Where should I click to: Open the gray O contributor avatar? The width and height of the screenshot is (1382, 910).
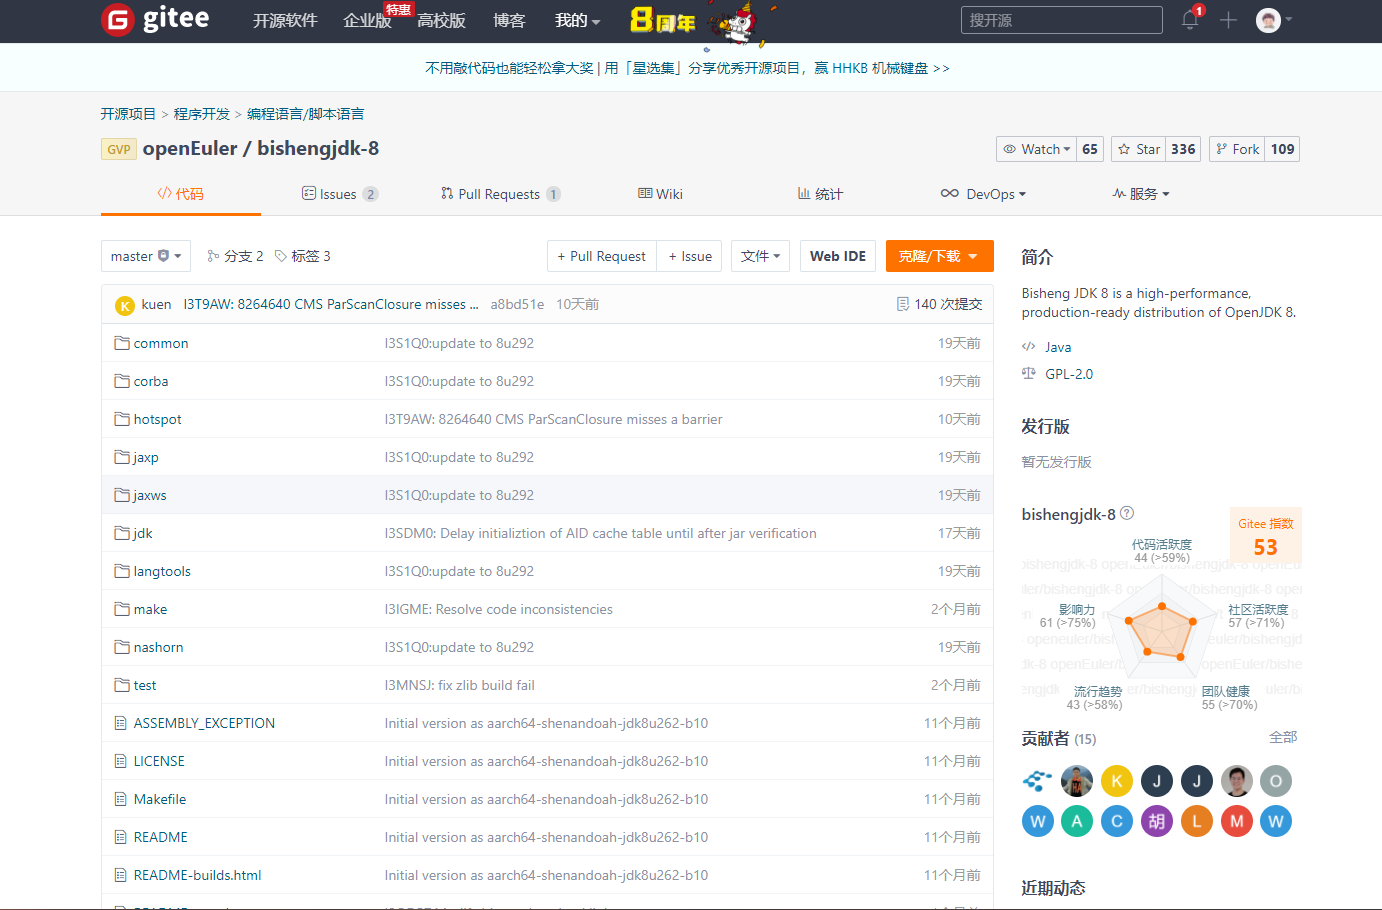click(x=1276, y=781)
